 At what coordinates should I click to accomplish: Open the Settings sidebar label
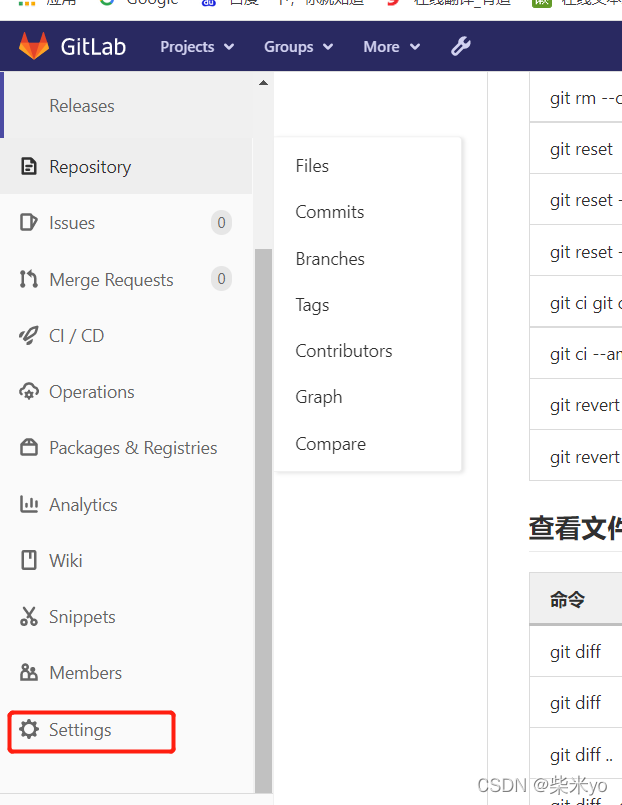coord(80,730)
